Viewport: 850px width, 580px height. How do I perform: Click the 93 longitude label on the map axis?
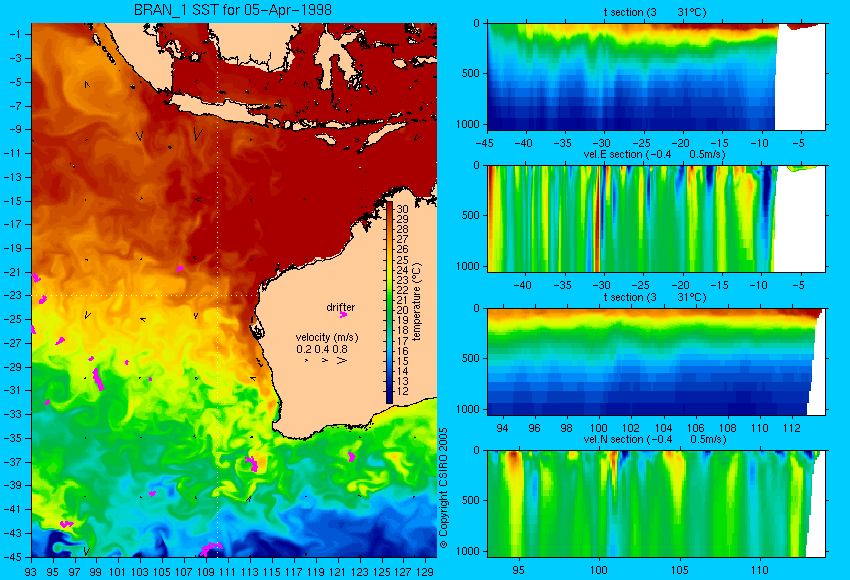point(30,572)
